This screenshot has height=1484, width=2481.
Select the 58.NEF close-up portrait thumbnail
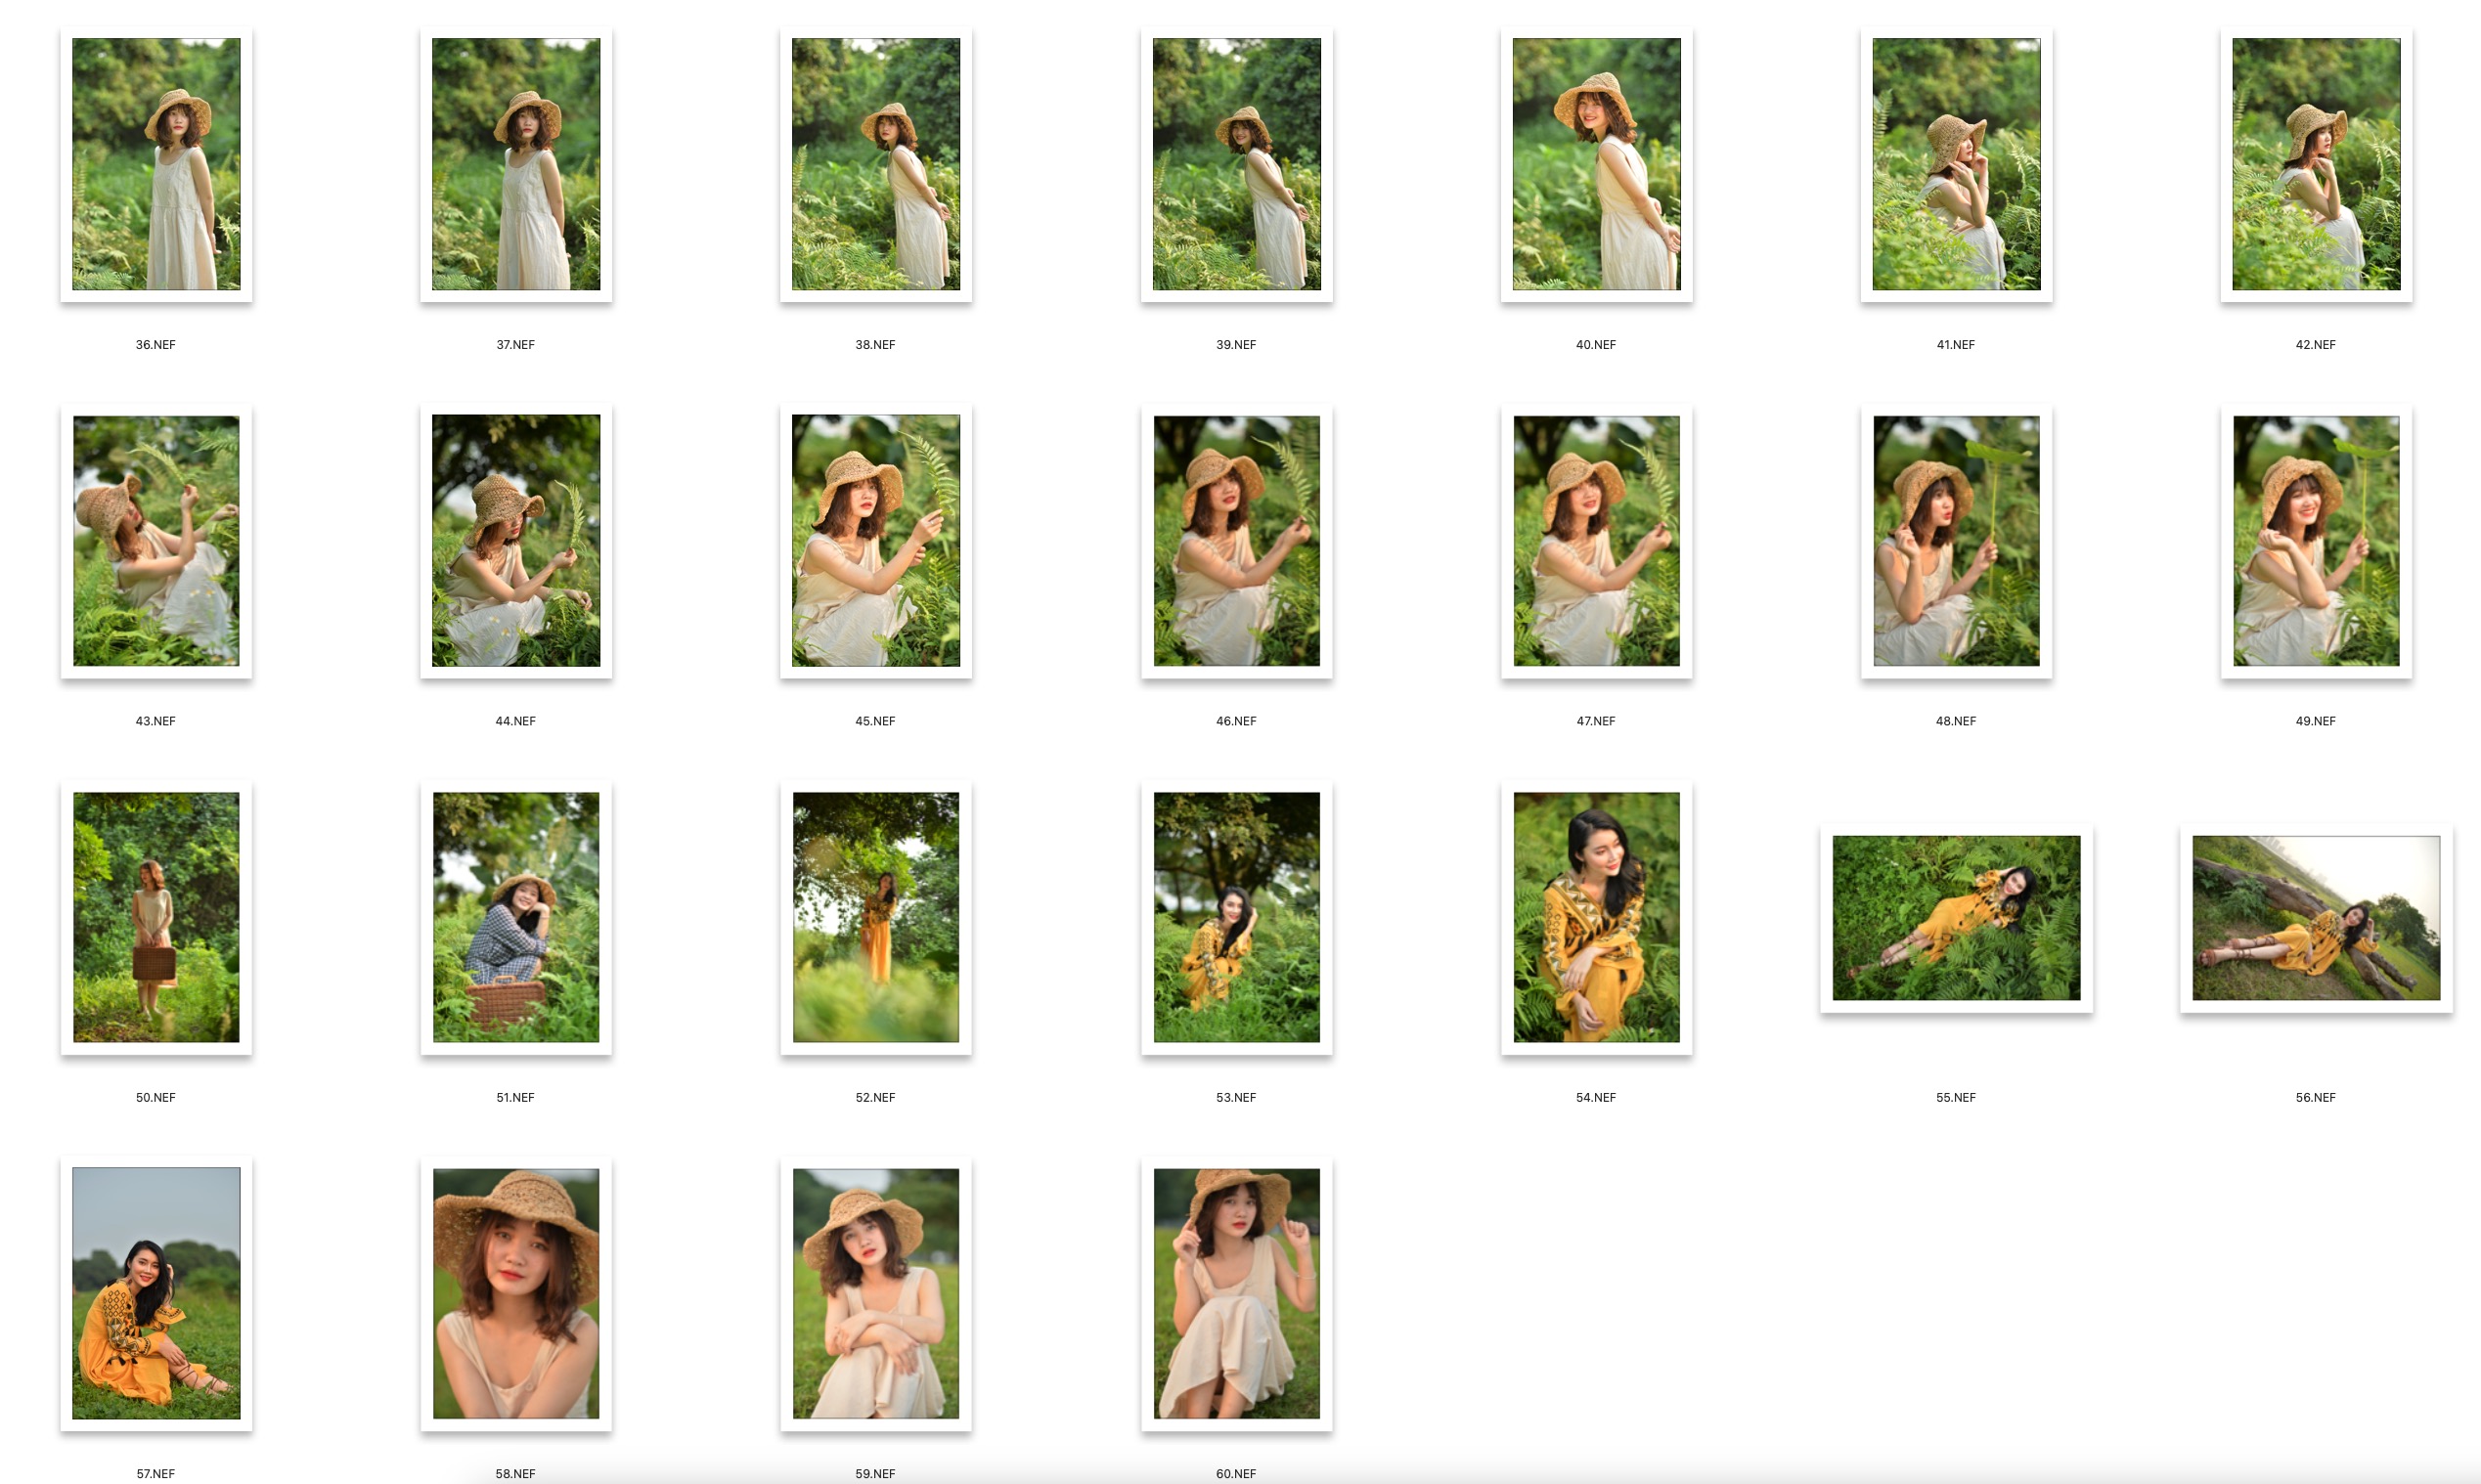[x=516, y=1293]
